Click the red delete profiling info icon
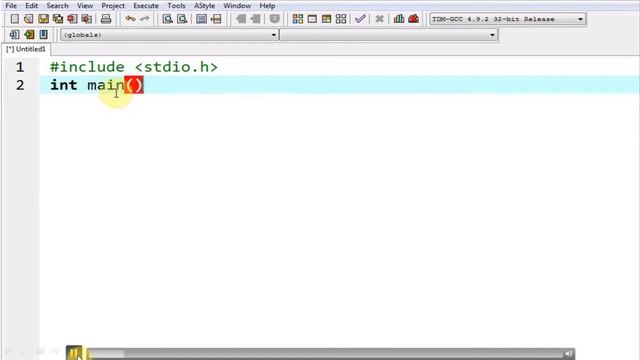 tap(413, 19)
